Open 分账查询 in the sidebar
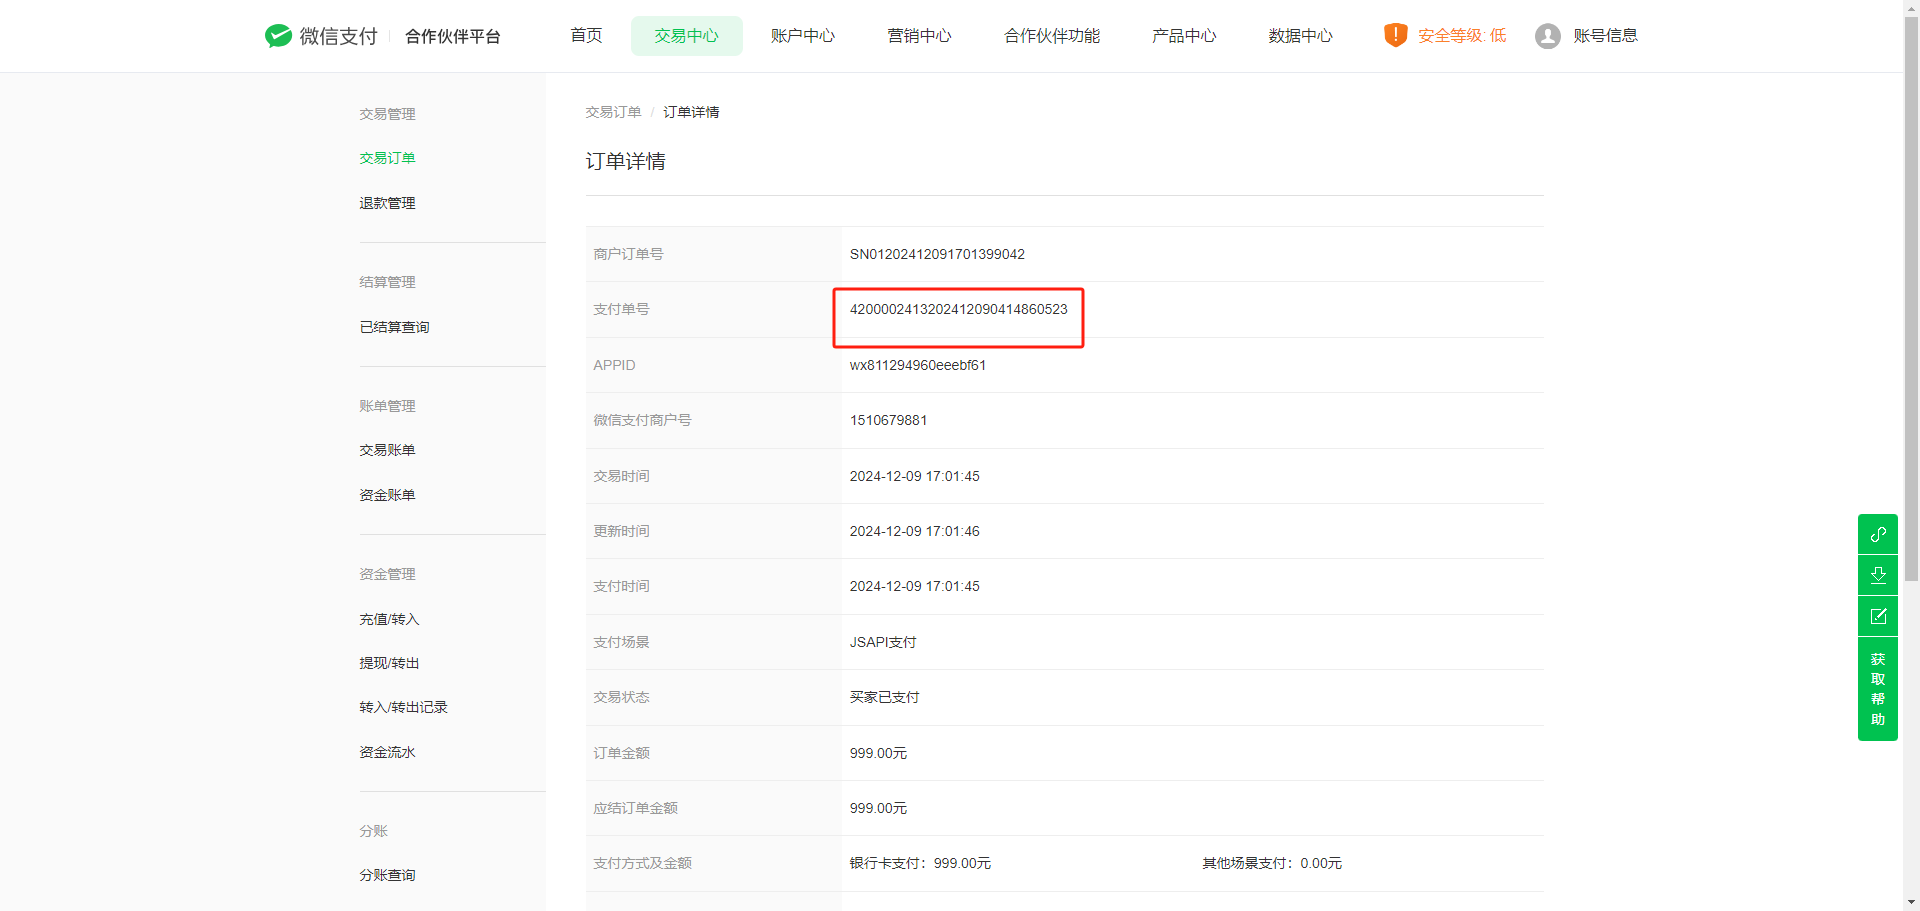The height and width of the screenshot is (911, 1920). pos(387,875)
